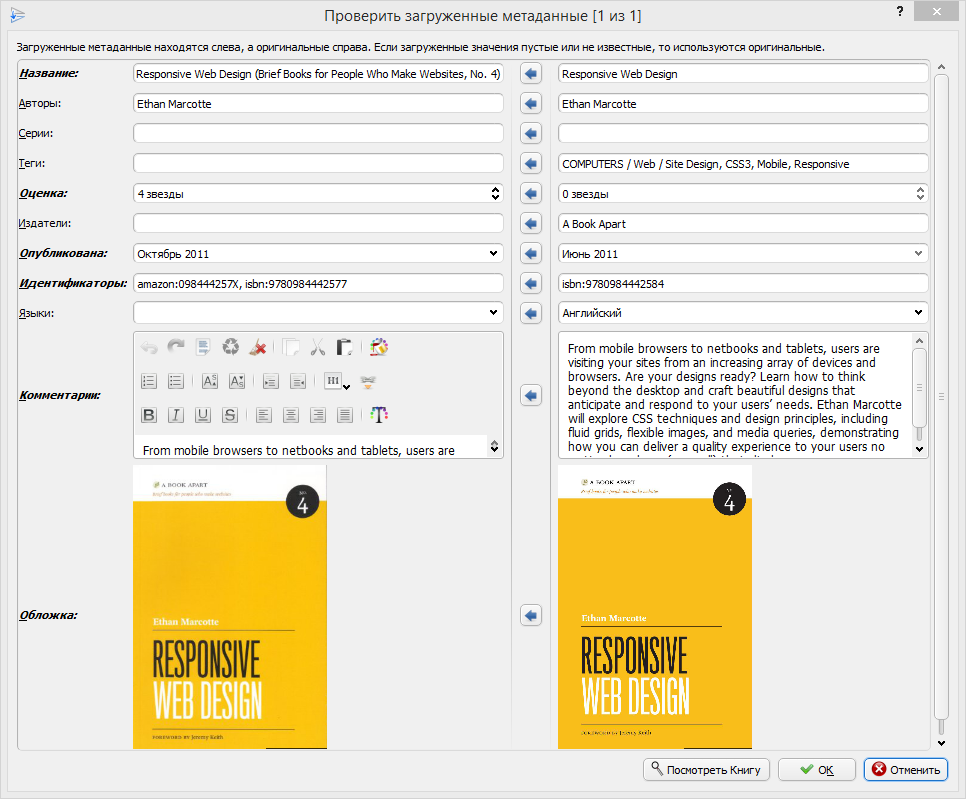Toggle strikethrough formatting in comments editor
This screenshot has height=799, width=966.
point(230,415)
